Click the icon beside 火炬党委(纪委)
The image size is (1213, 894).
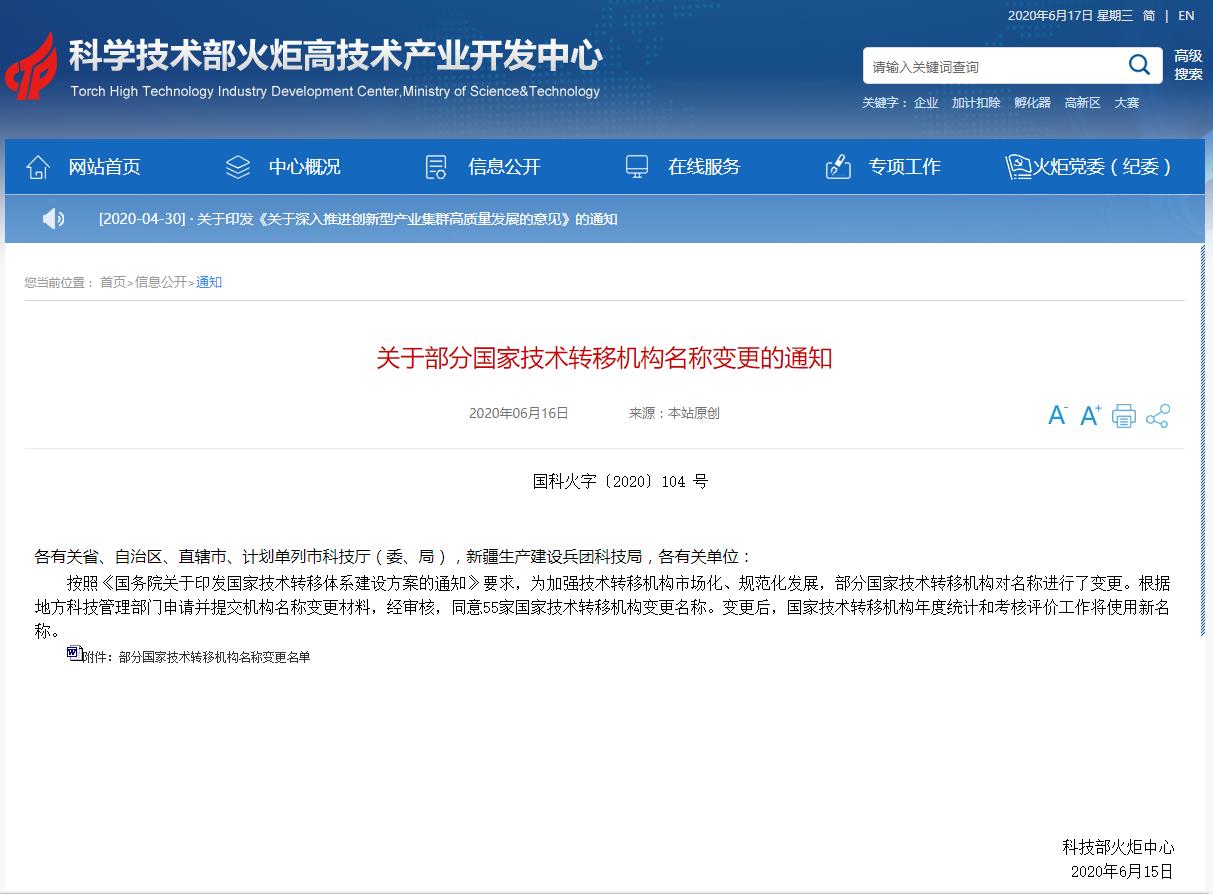click(1018, 167)
